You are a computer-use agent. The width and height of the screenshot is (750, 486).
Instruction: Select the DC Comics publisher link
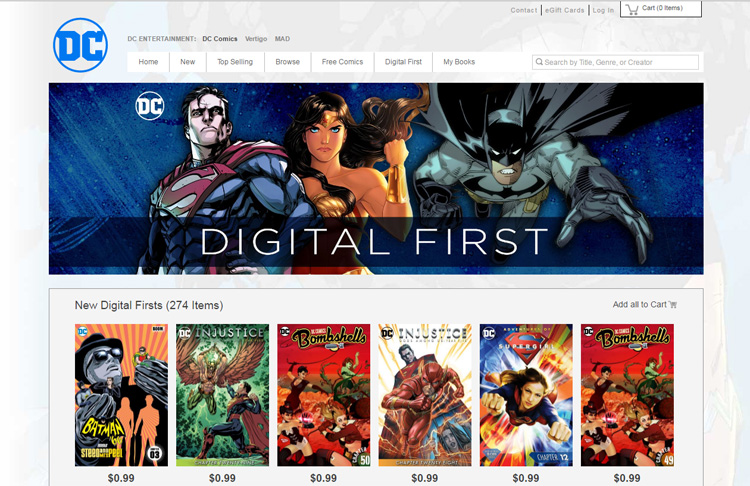[220, 39]
